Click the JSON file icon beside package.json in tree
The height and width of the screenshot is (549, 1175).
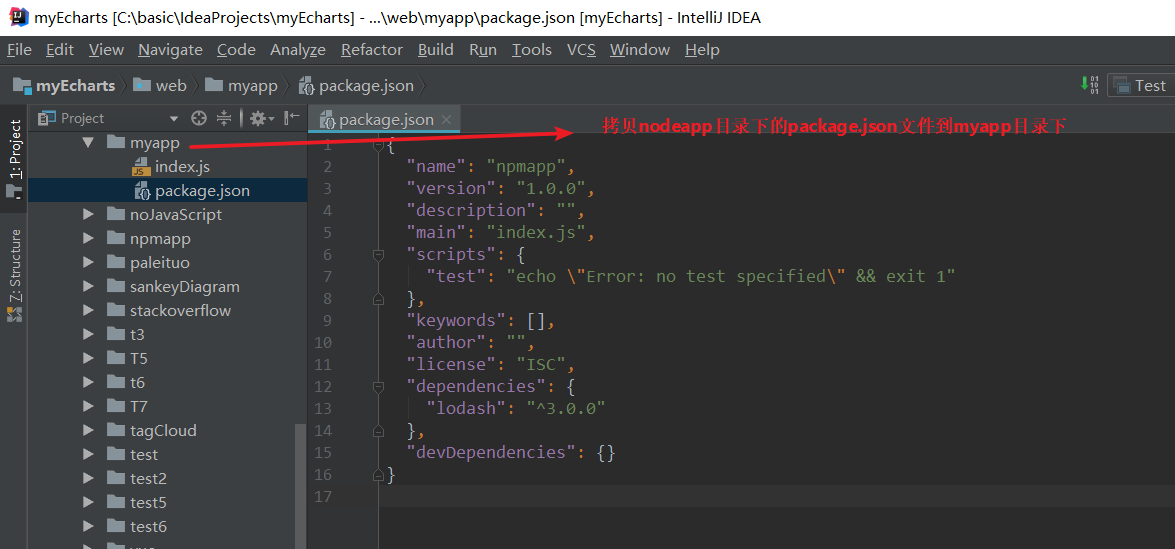click(x=142, y=191)
